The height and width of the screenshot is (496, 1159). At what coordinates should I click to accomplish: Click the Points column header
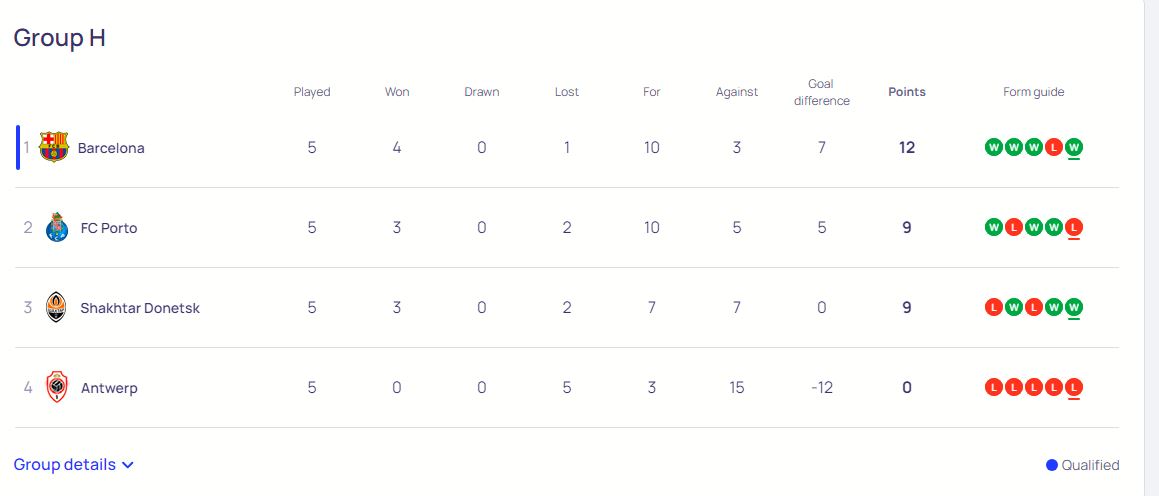(x=907, y=92)
